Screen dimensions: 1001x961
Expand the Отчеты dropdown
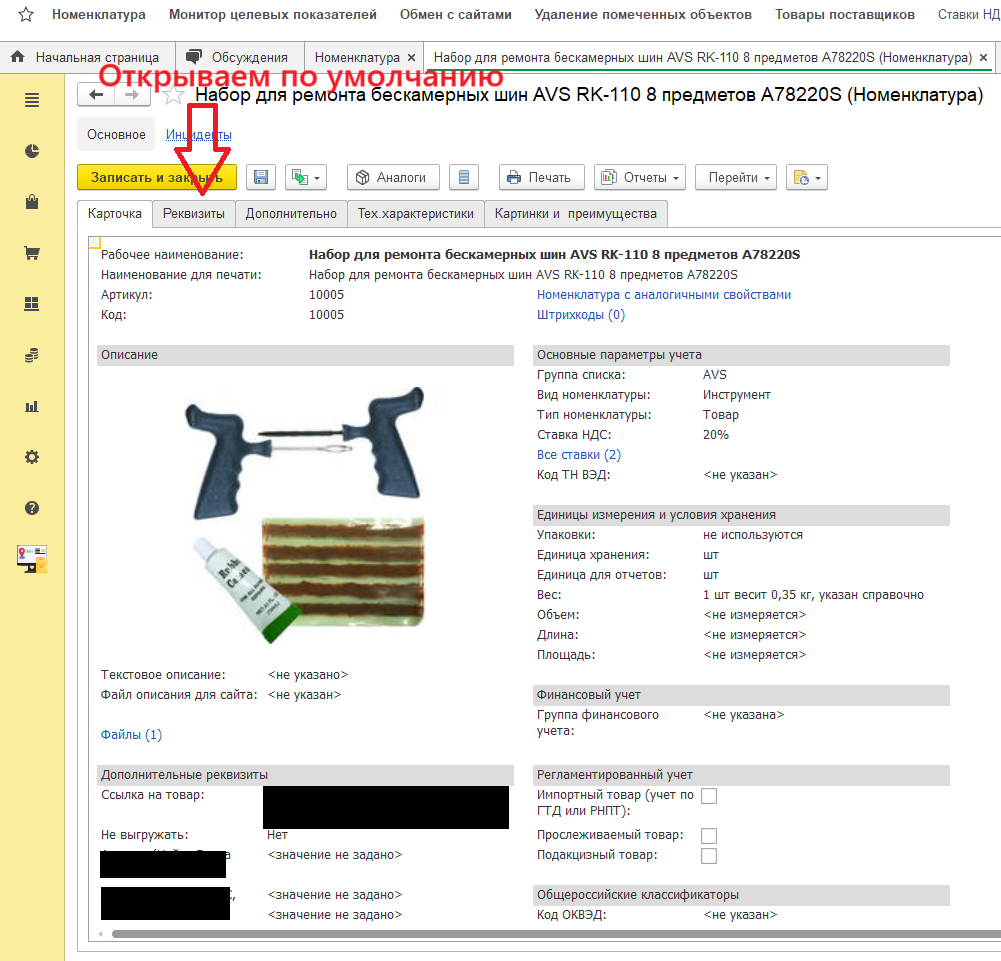pyautogui.click(x=639, y=177)
